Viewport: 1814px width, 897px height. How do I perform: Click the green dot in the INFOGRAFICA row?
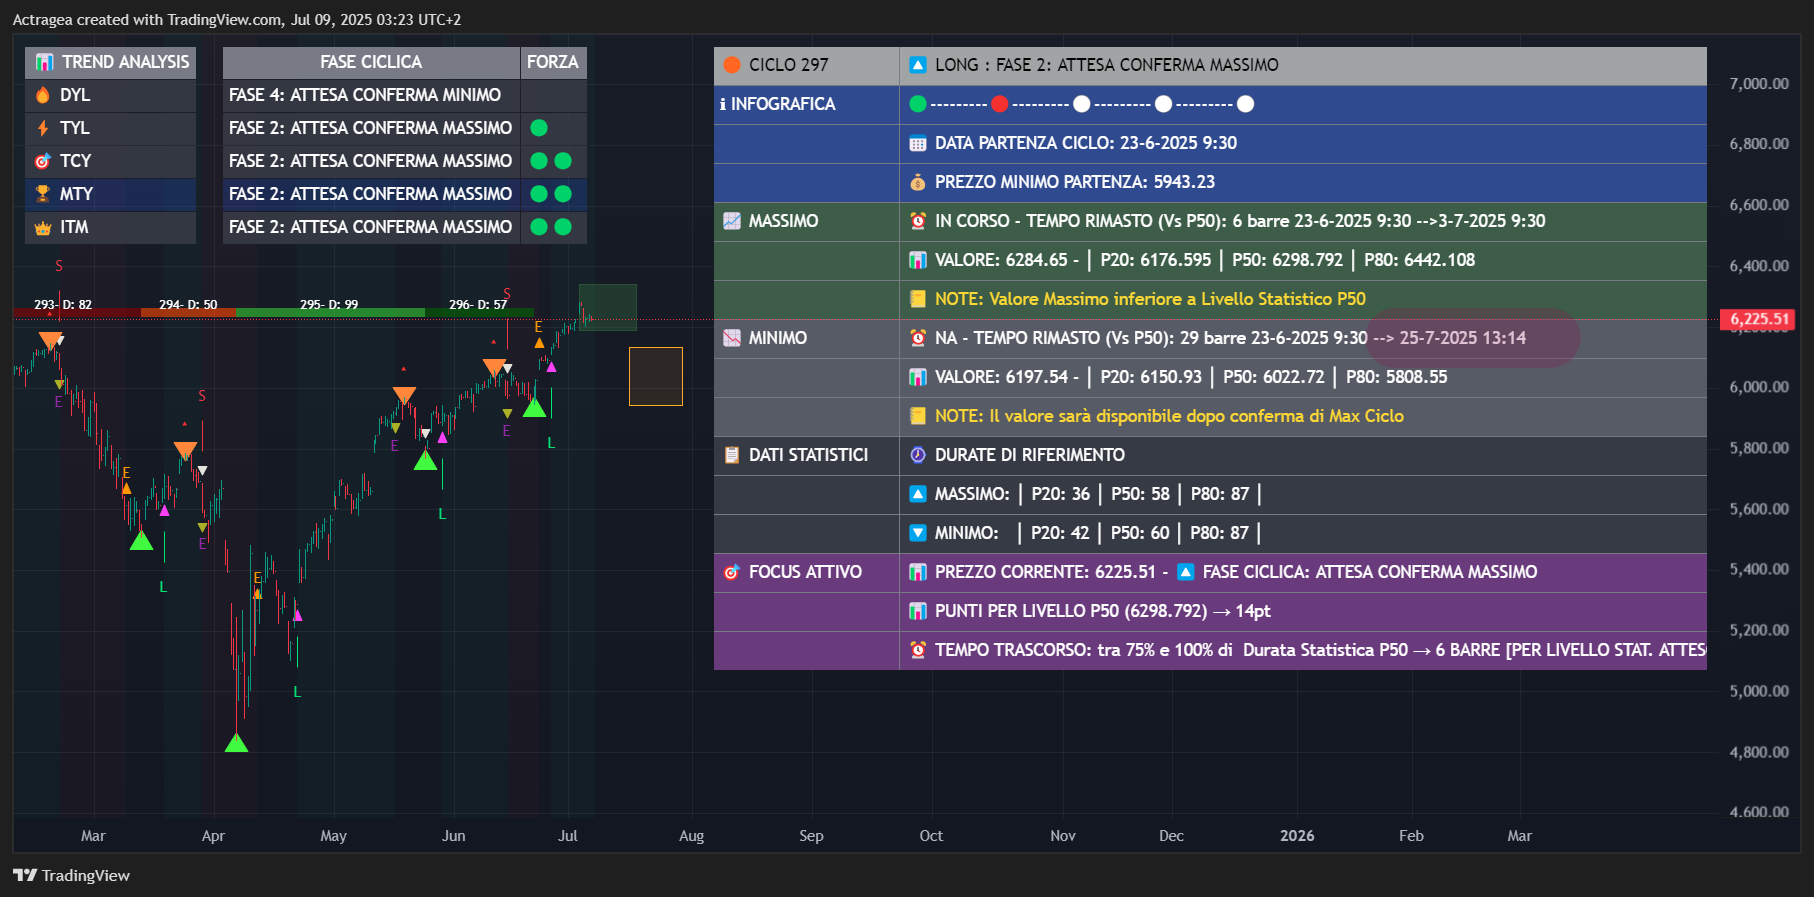click(x=918, y=104)
